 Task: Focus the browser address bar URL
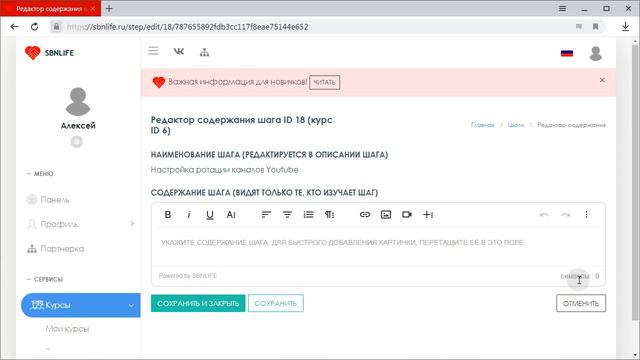click(x=187, y=27)
